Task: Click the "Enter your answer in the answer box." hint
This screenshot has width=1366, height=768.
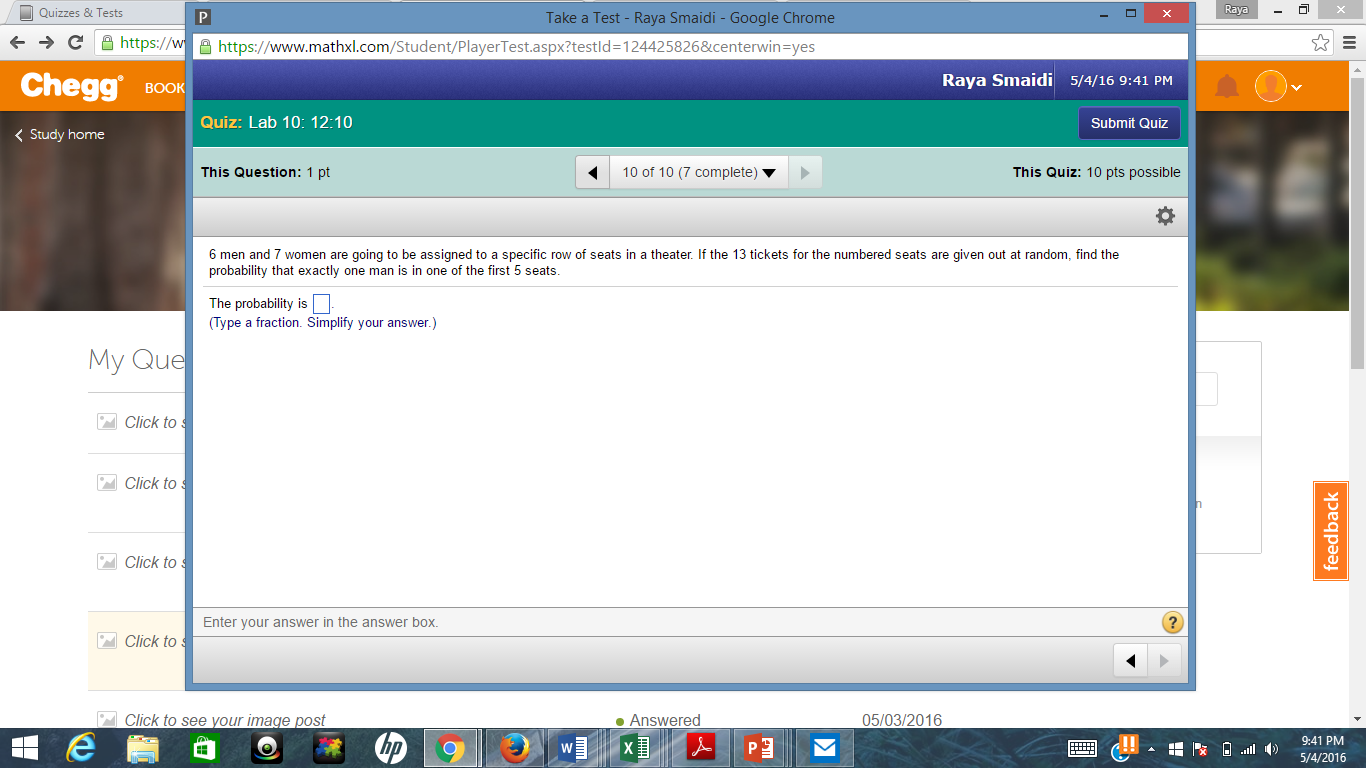Action: tap(321, 622)
